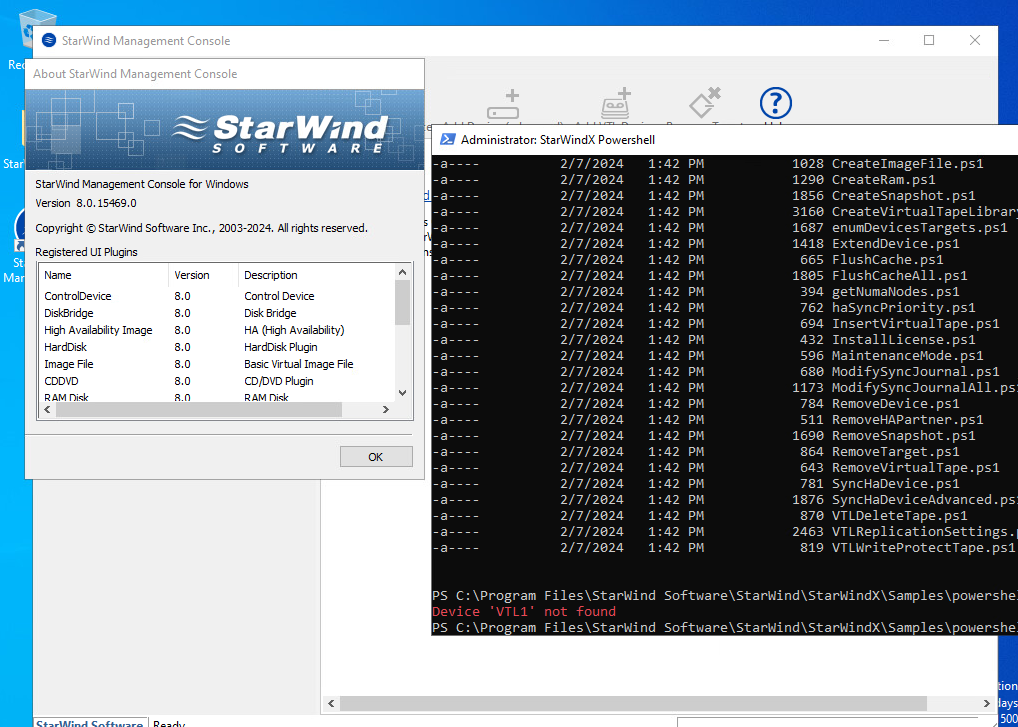Viewport: 1018px width, 727px height.
Task: Click the plugin list scroll-down arrow
Action: tap(403, 393)
